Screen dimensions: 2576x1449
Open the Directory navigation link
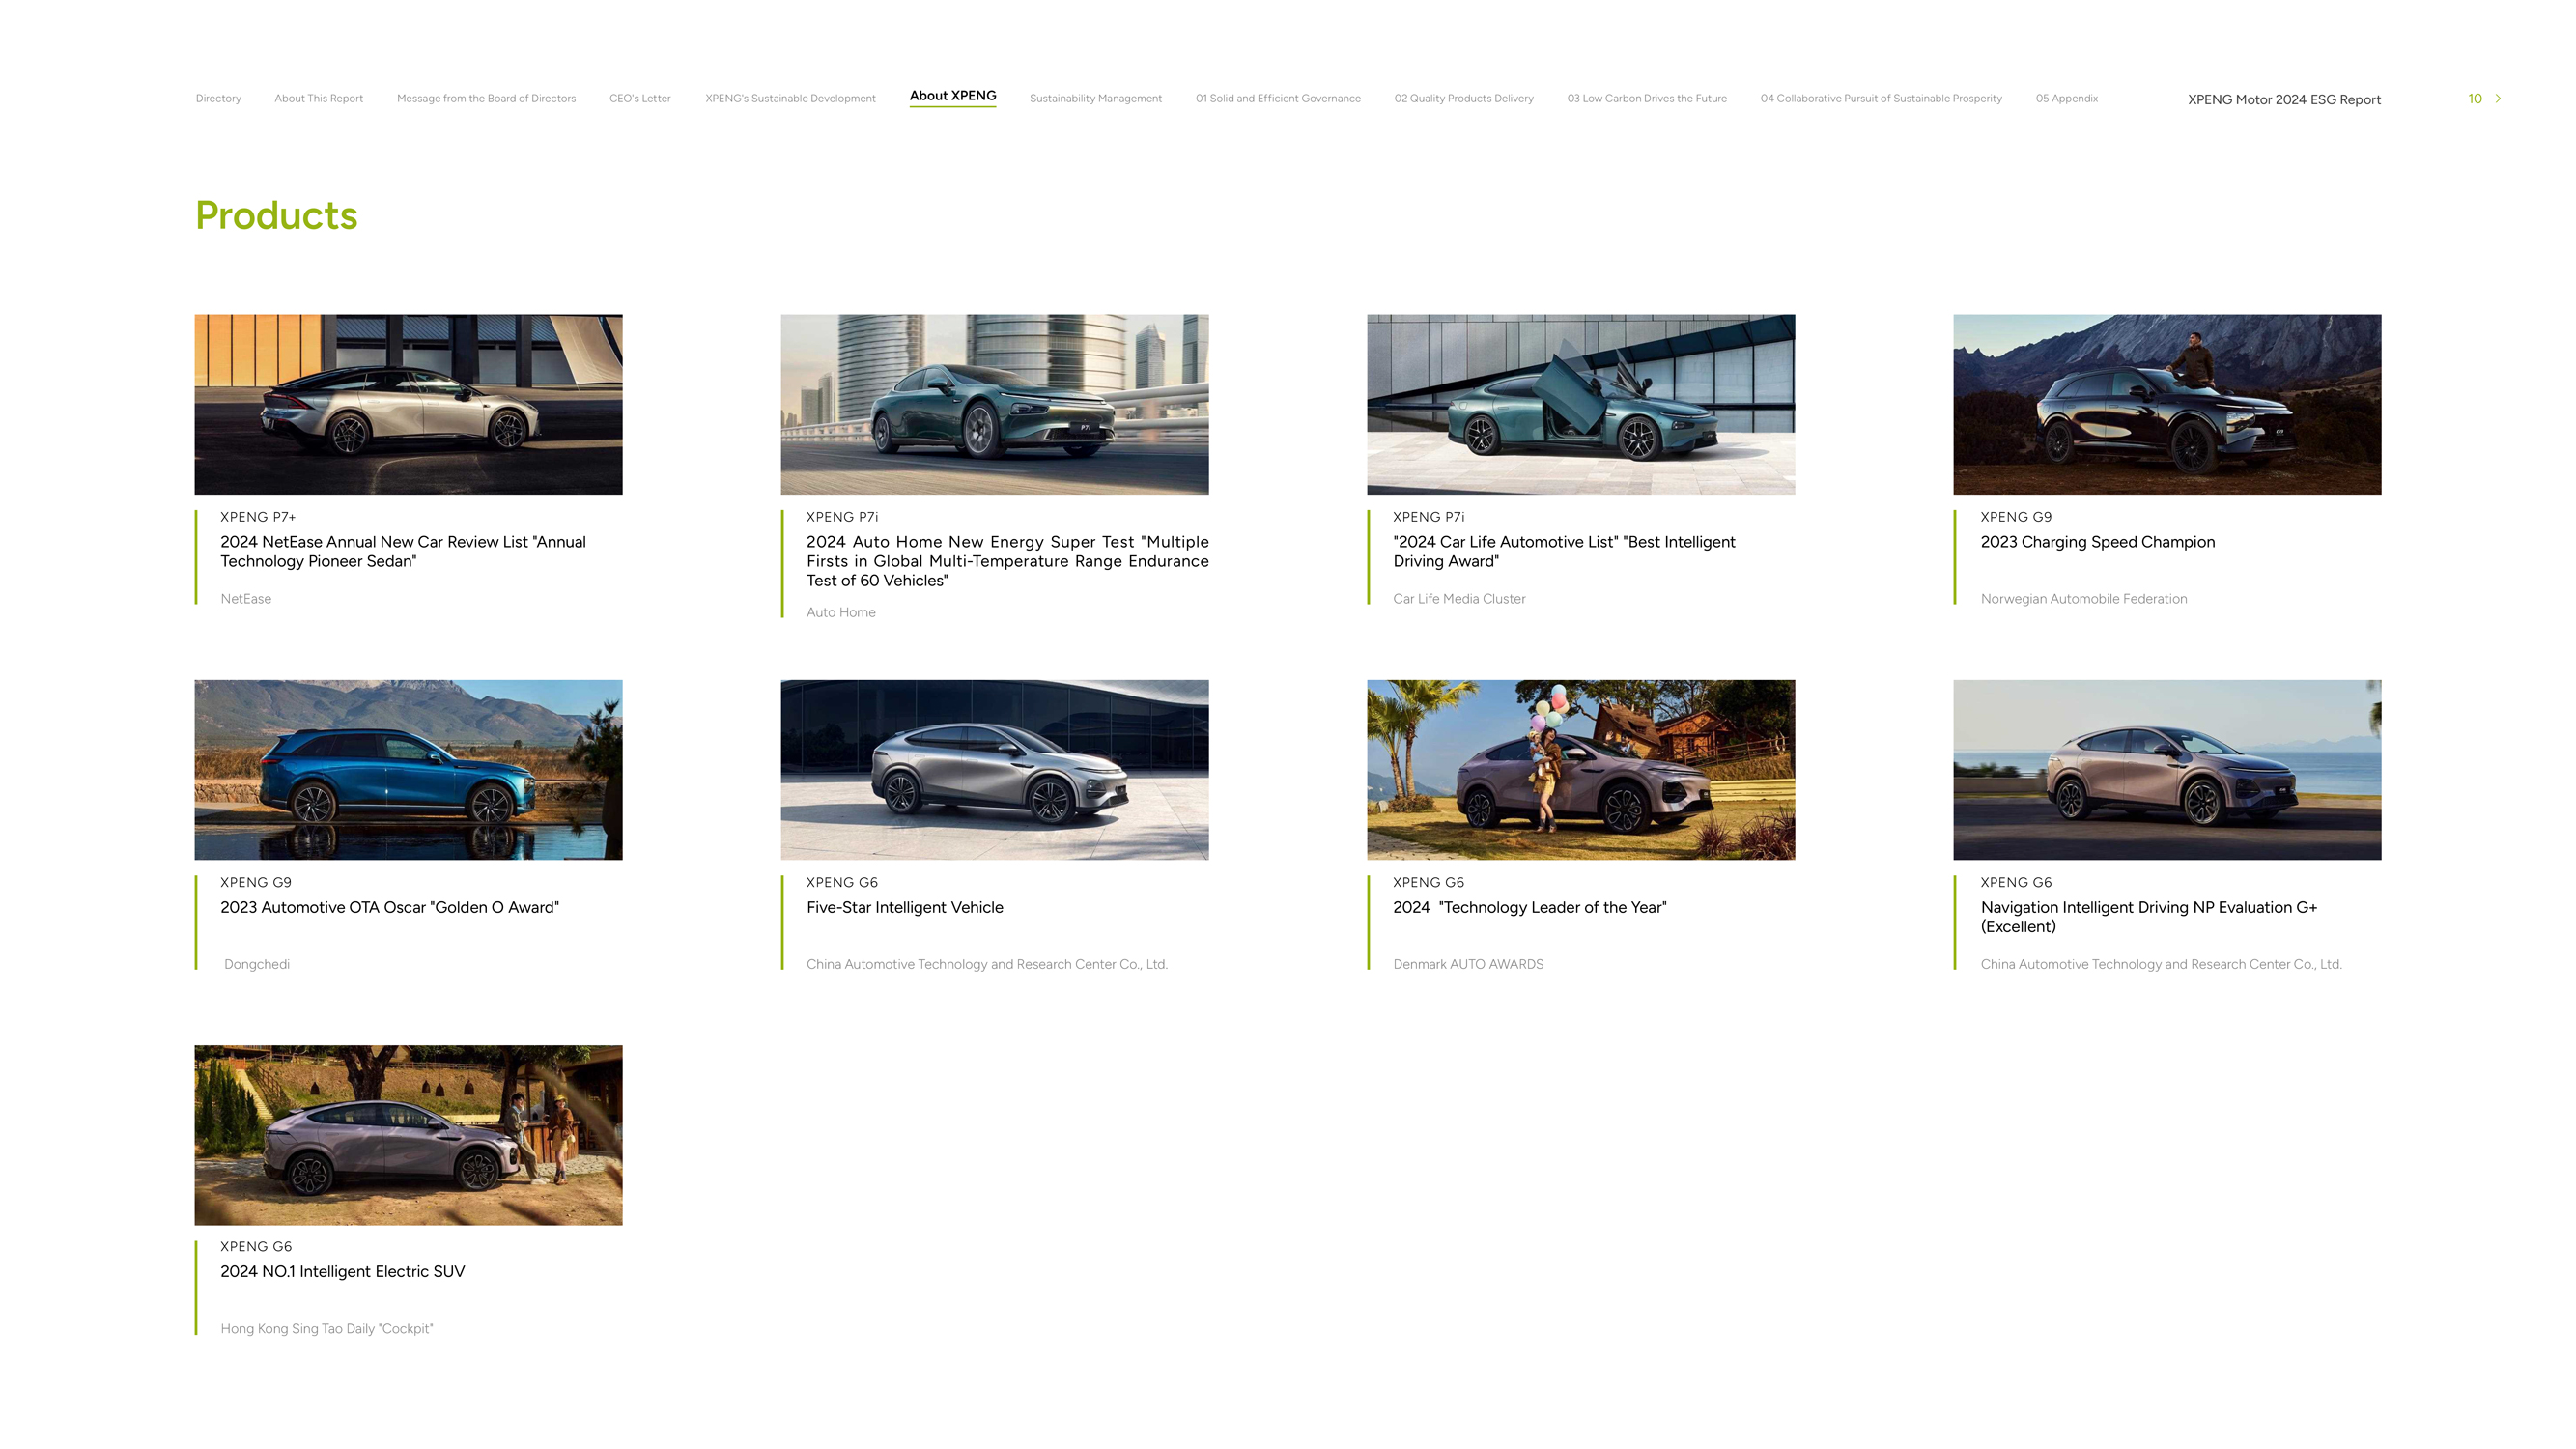pyautogui.click(x=218, y=98)
